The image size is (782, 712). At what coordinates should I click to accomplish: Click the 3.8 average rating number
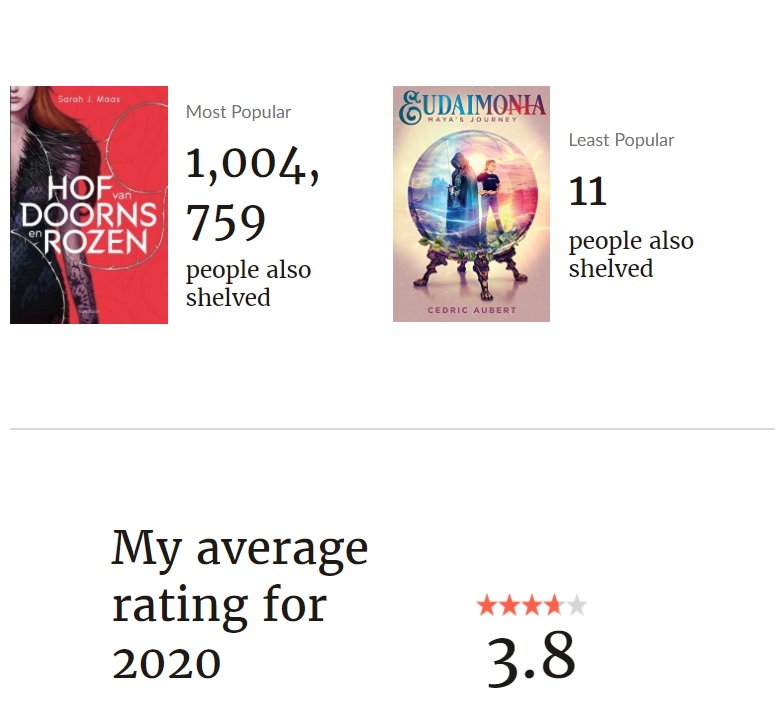(531, 657)
